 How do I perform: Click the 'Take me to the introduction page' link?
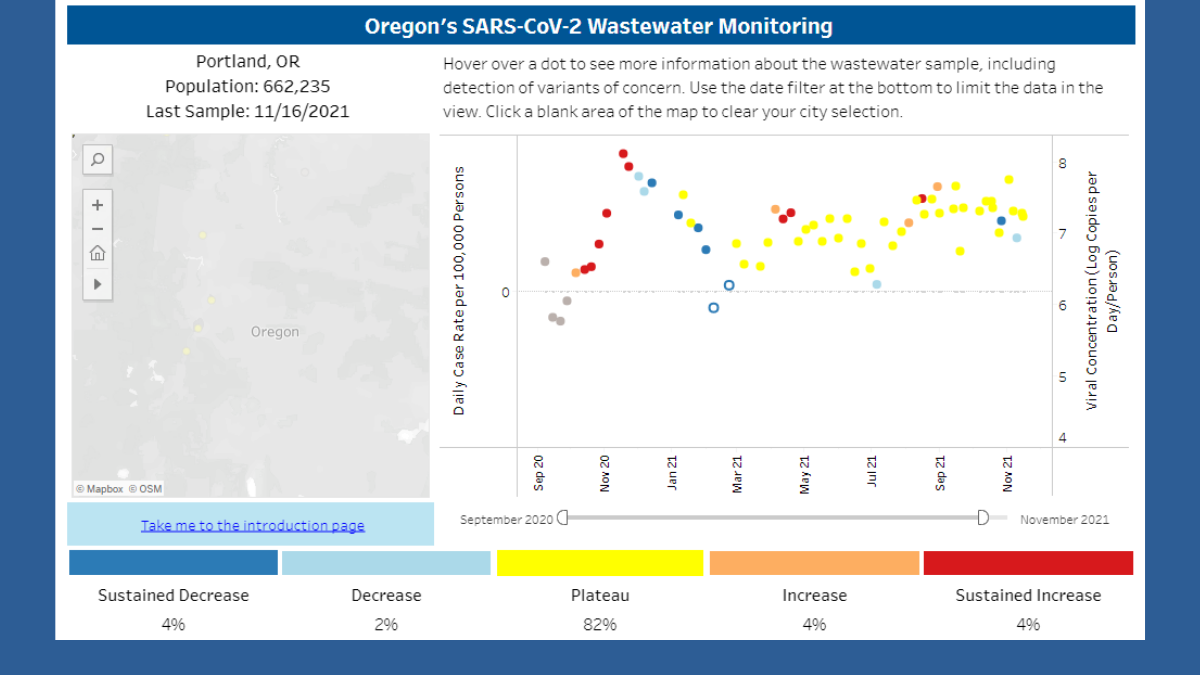tap(252, 525)
